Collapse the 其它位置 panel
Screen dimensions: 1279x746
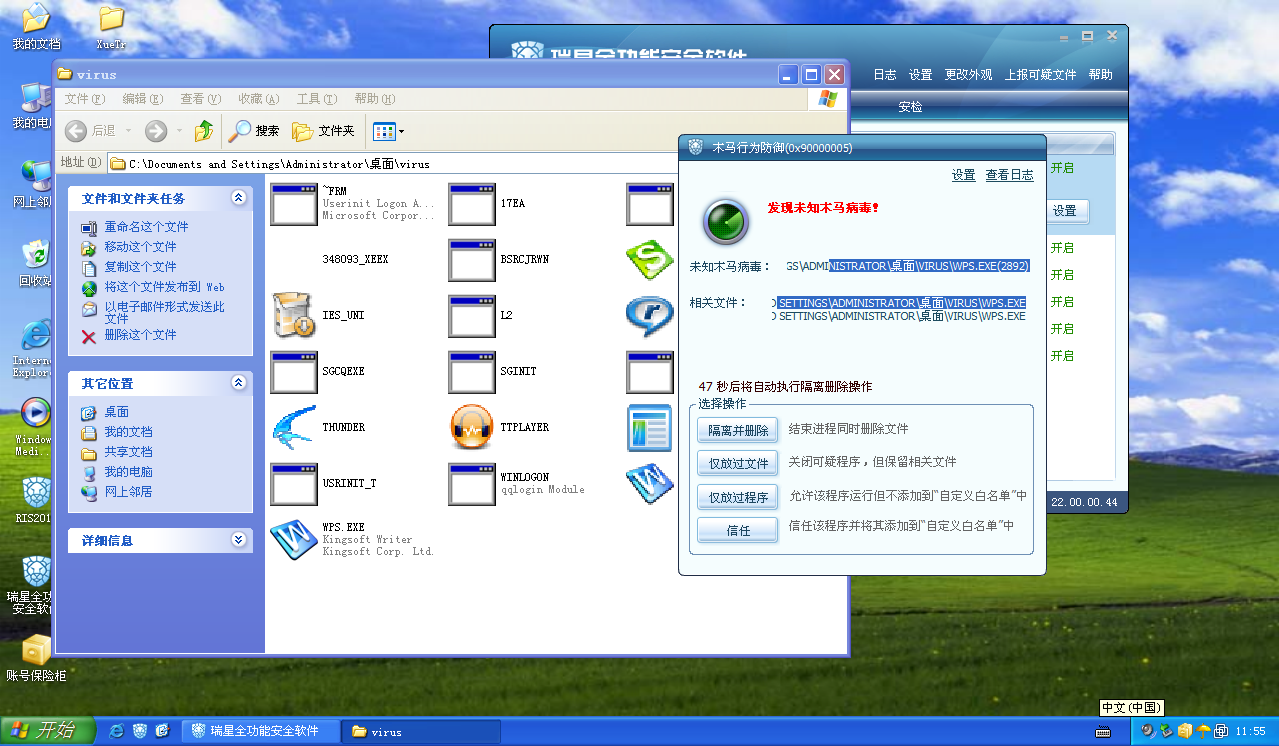click(238, 383)
